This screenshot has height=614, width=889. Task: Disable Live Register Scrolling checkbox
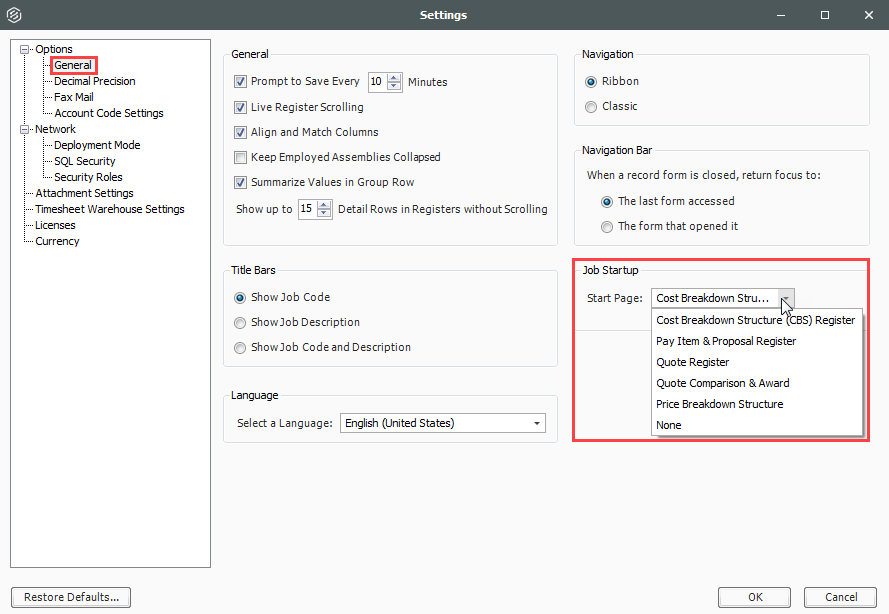point(240,107)
